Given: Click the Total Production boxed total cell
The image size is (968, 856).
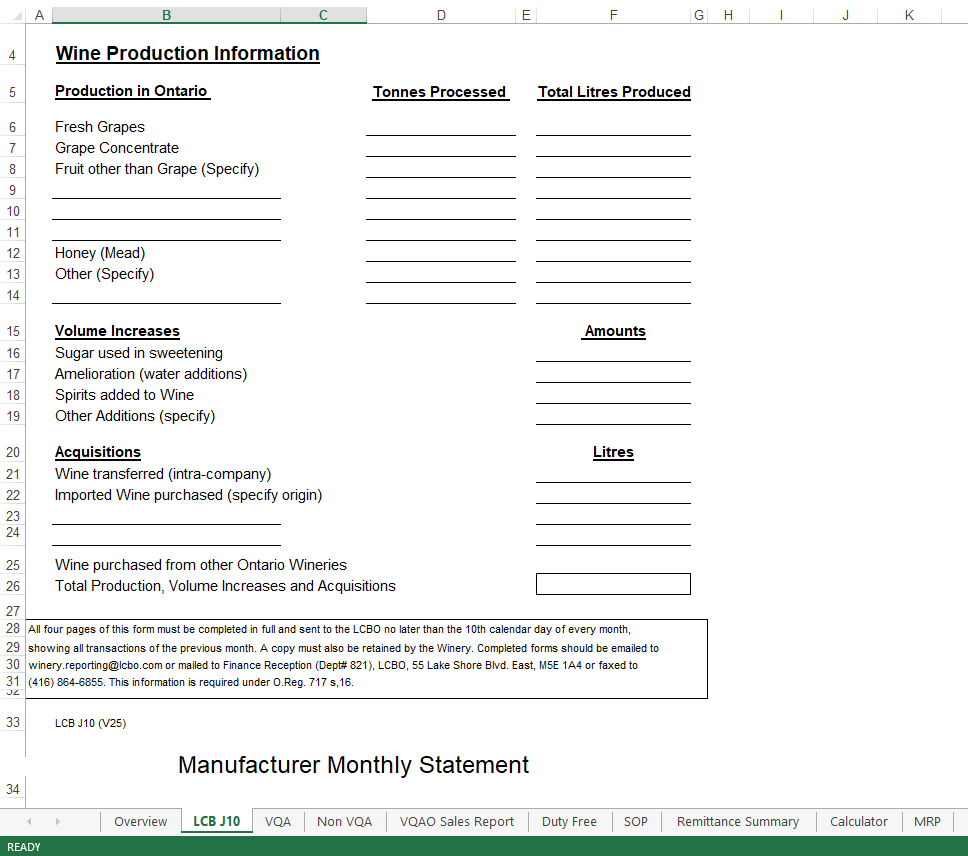Looking at the screenshot, I should tap(614, 584).
